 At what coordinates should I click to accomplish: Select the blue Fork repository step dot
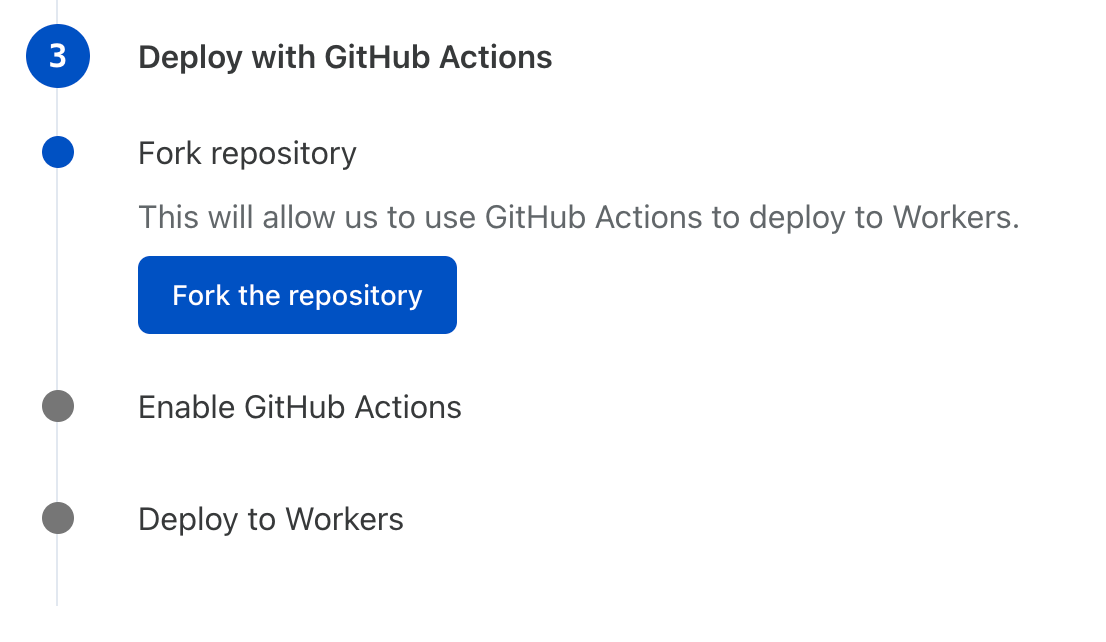[x=58, y=152]
